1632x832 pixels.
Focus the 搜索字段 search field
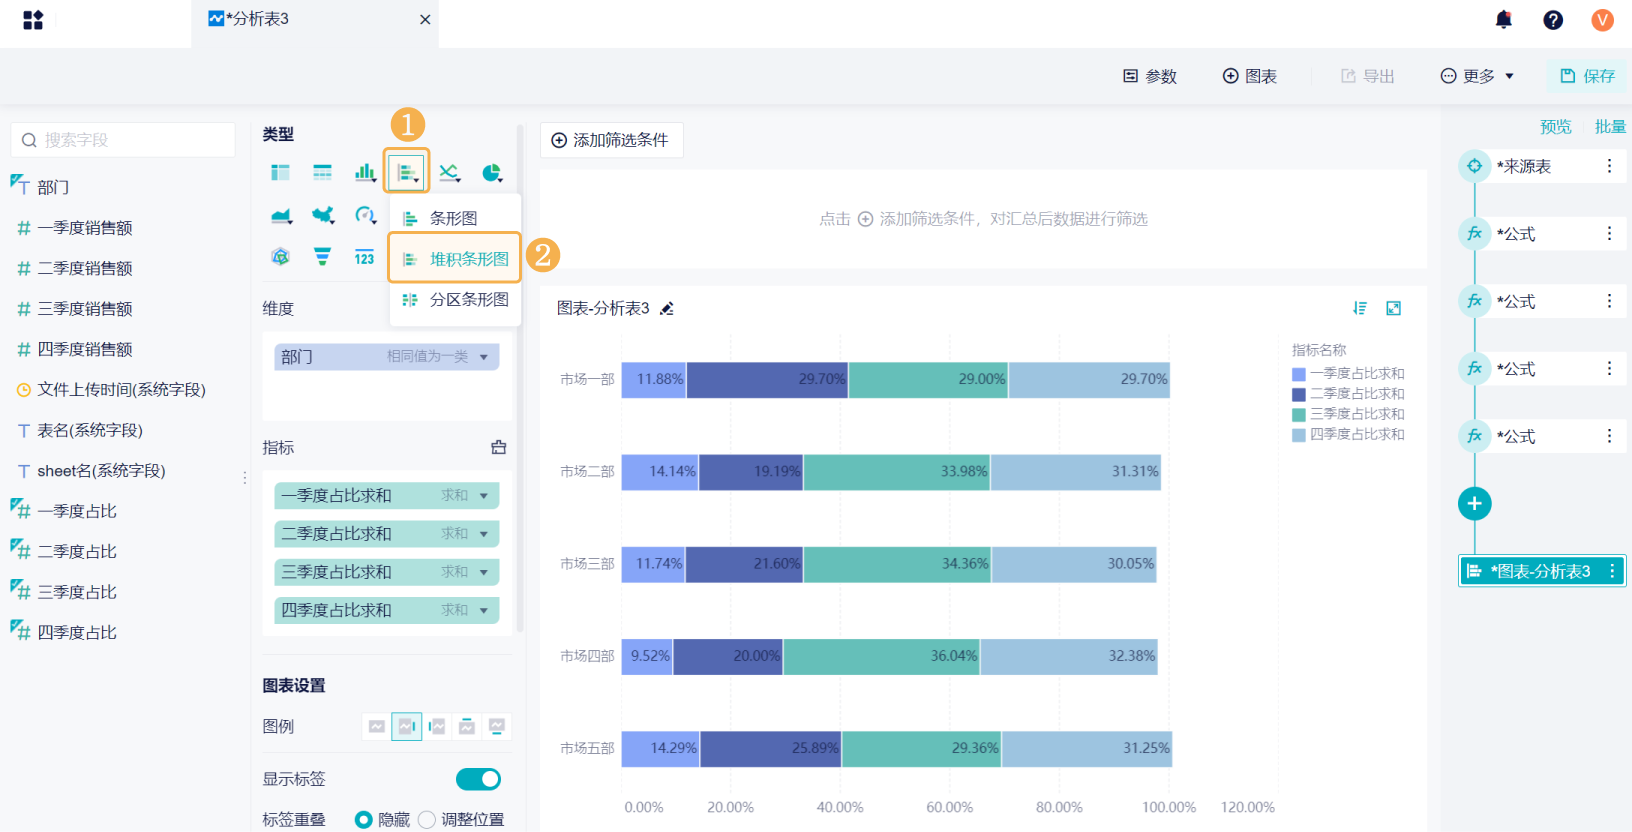coord(123,140)
